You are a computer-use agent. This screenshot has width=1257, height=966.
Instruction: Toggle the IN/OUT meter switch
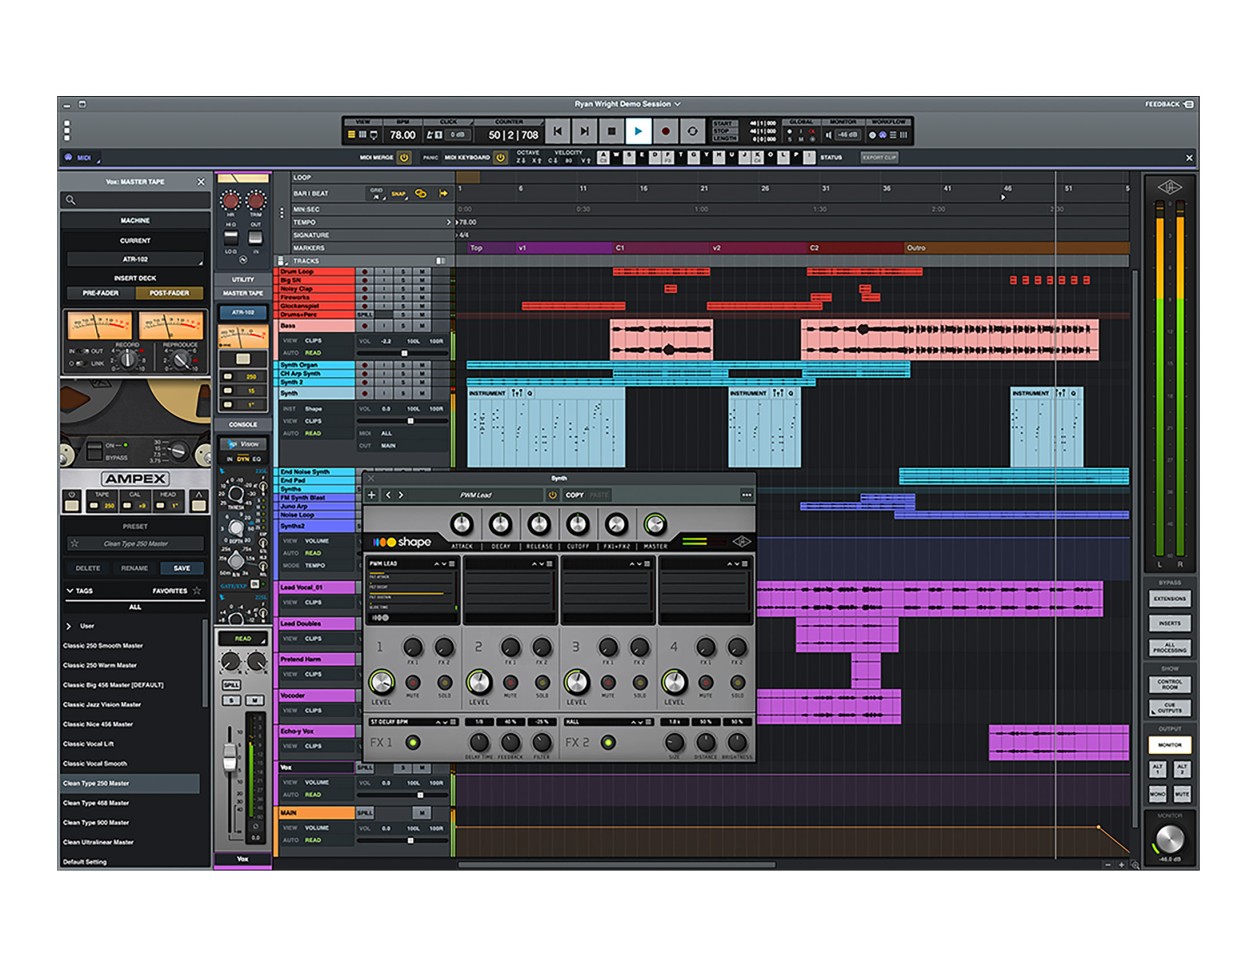81,351
